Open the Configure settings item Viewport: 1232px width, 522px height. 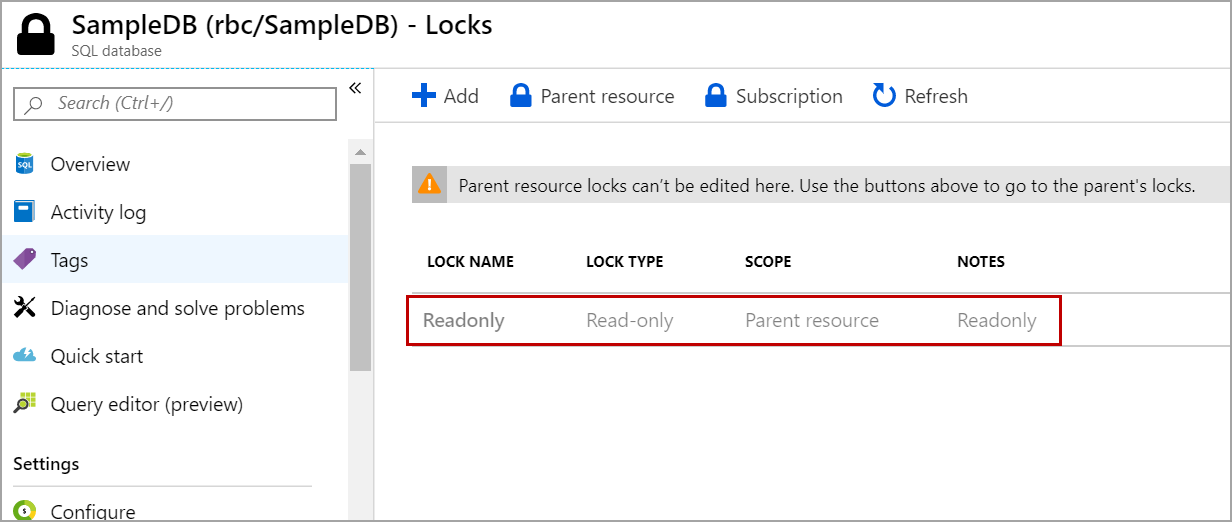click(x=93, y=511)
